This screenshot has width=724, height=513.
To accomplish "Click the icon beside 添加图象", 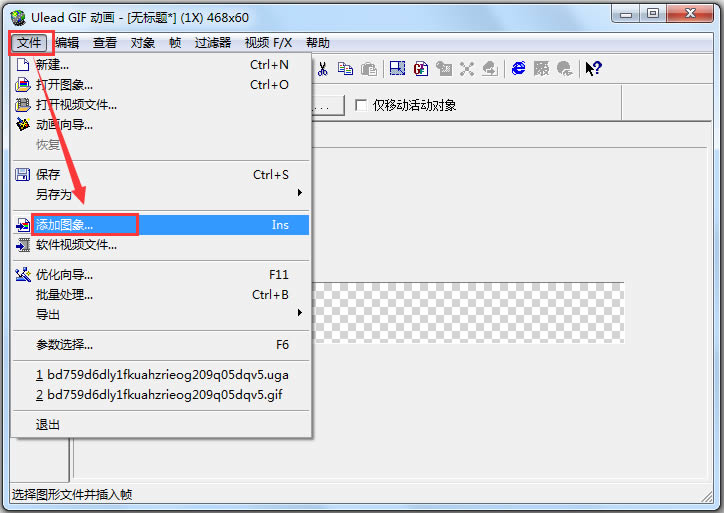I will coord(23,225).
